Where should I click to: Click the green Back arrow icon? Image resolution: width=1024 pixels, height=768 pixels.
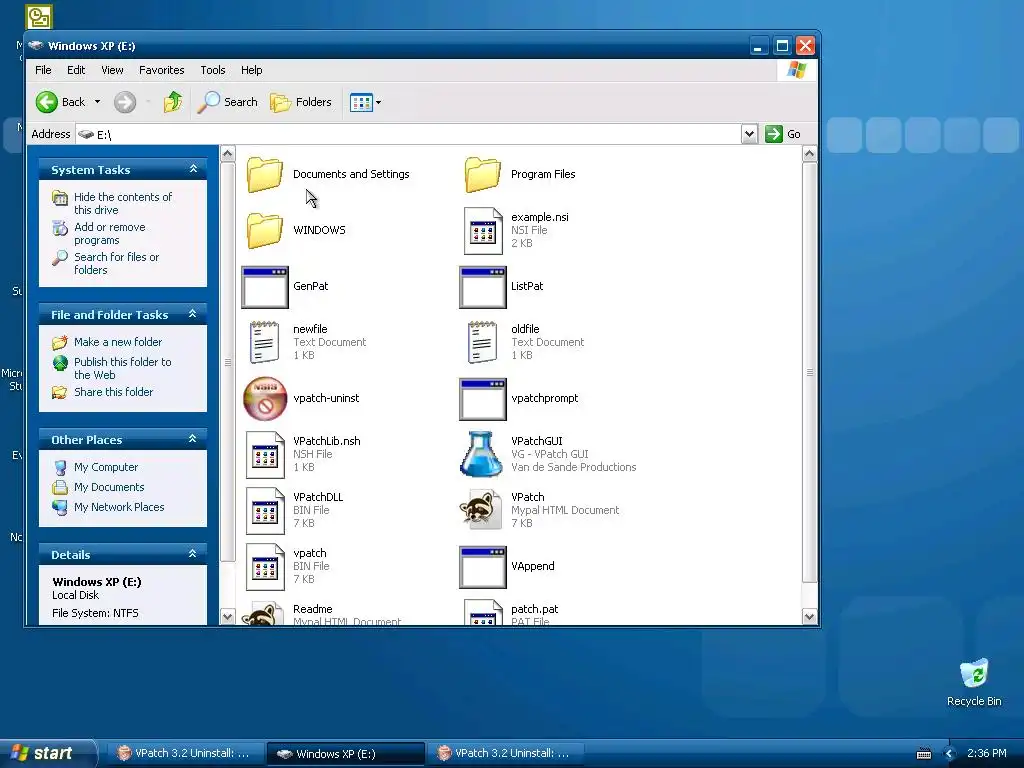coord(46,102)
